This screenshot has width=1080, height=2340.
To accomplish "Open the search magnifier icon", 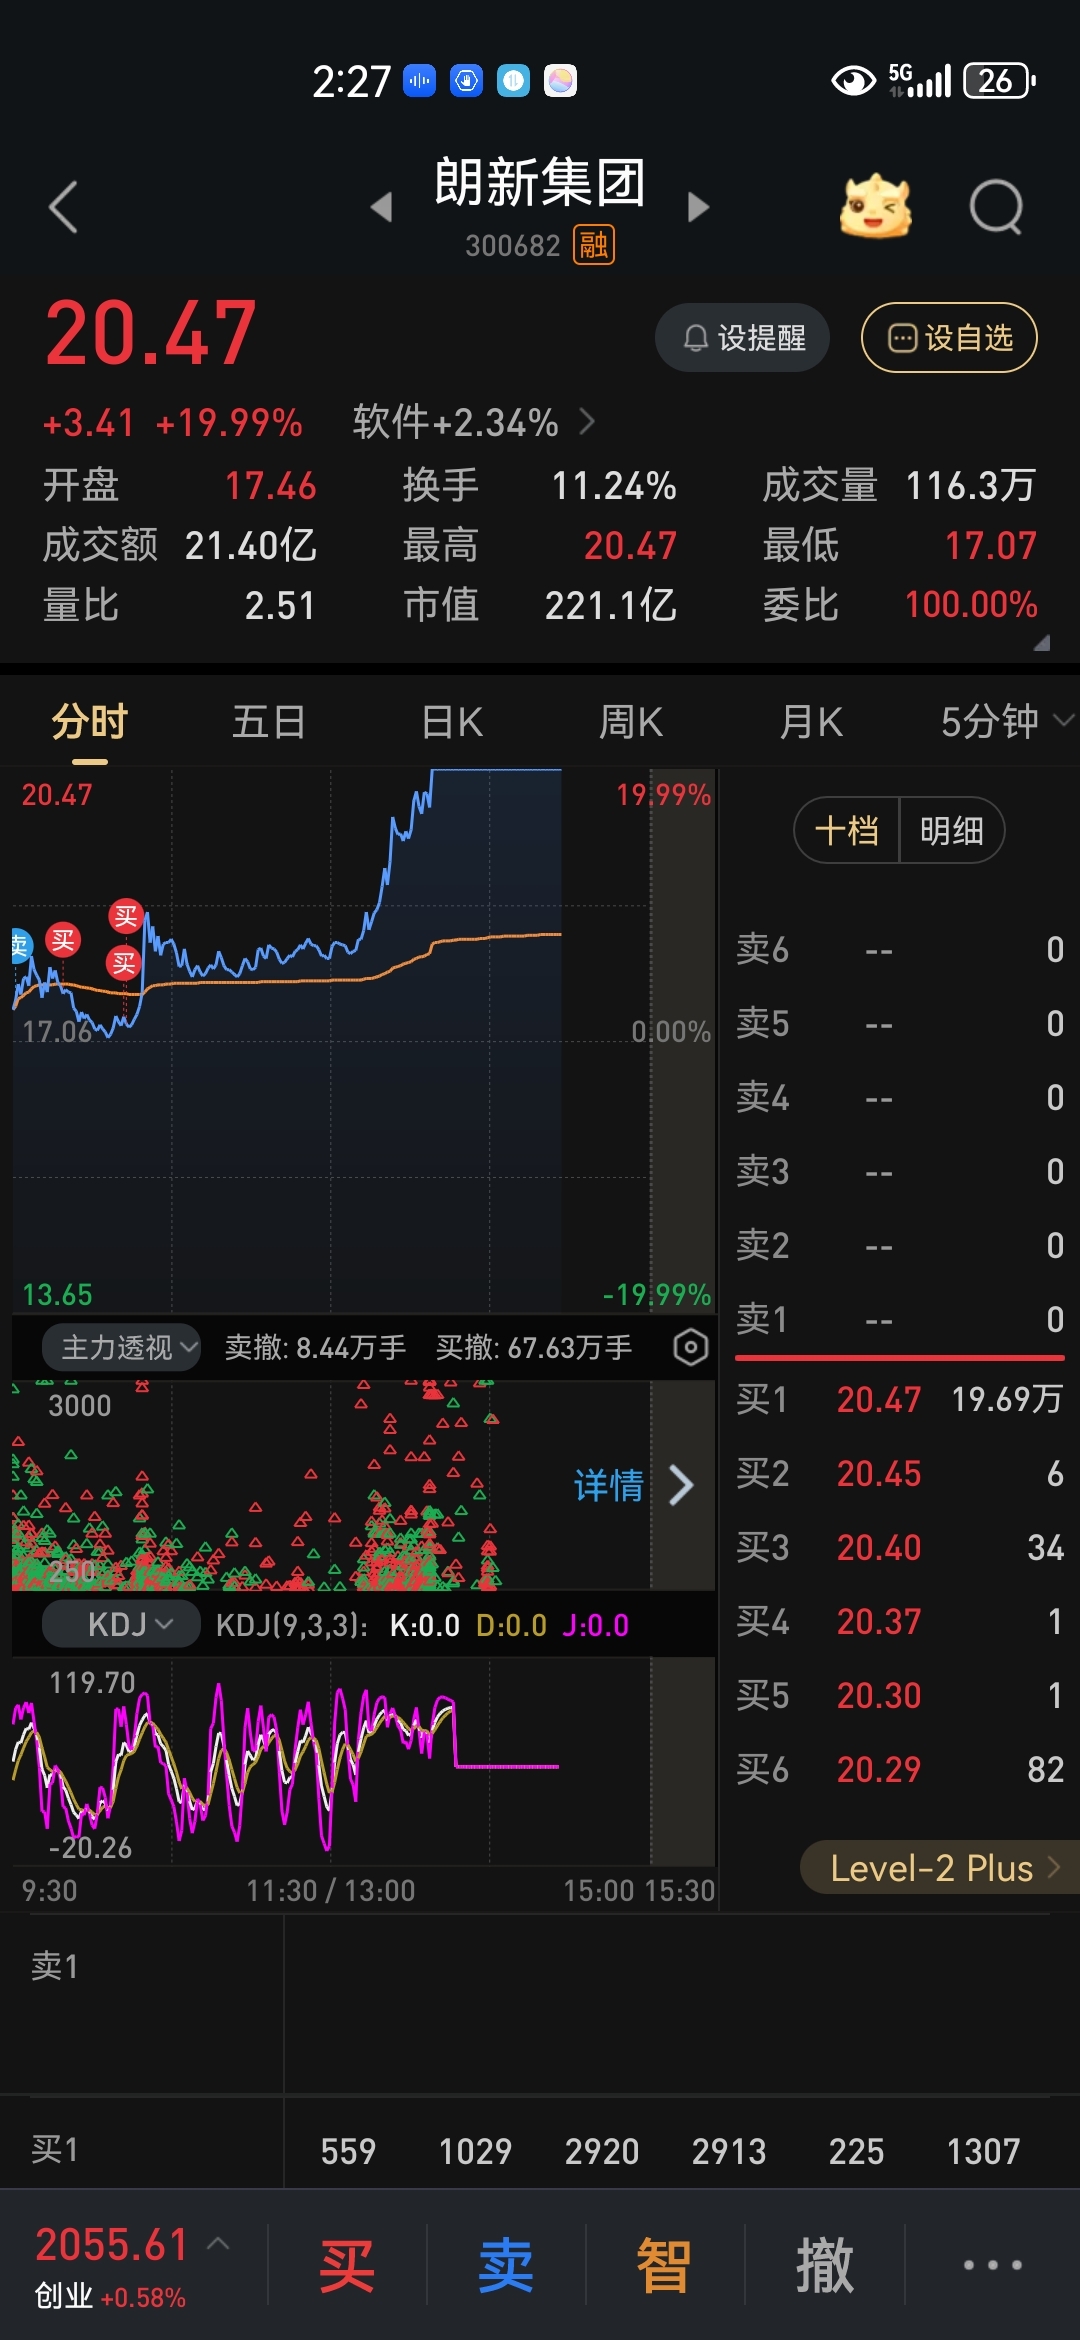I will pyautogui.click(x=997, y=207).
